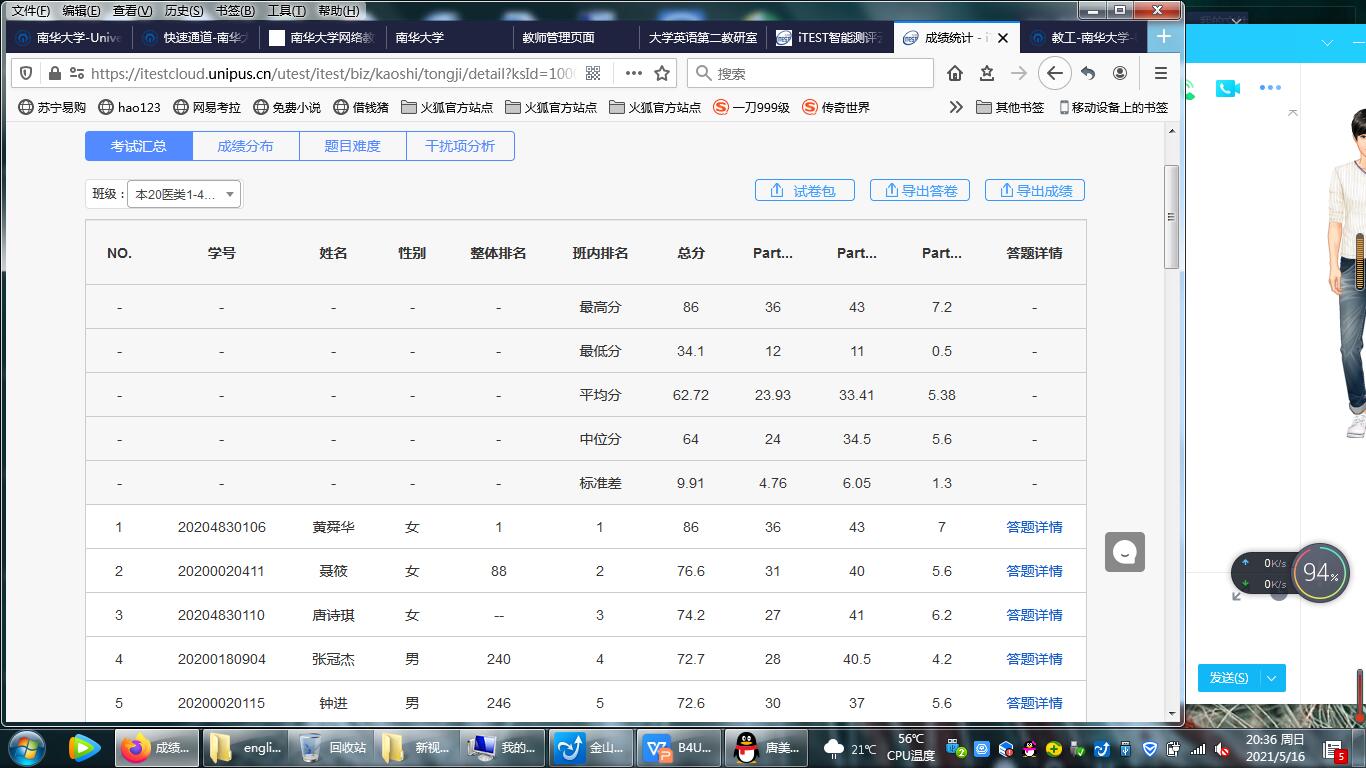Viewport: 1366px width, 768px height.
Task: Click page actions three-dot icon
Action: (633, 73)
